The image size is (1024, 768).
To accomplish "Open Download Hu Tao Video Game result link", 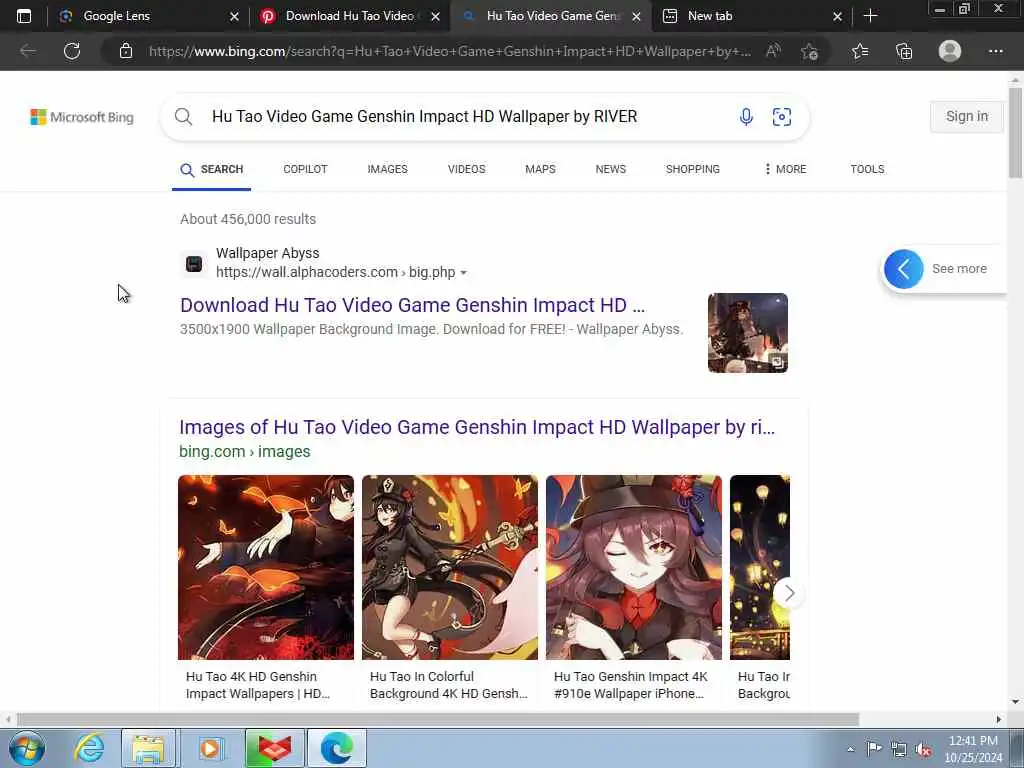I will coord(412,305).
